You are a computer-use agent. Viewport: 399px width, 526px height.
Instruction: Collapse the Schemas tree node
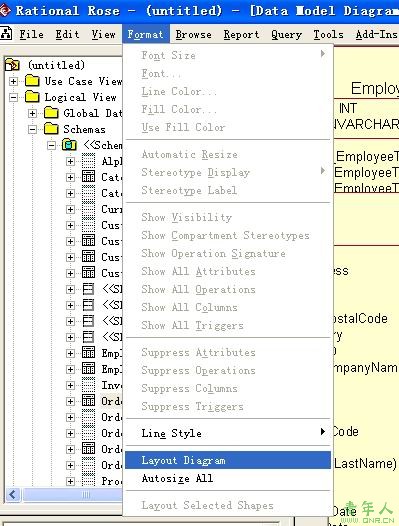click(33, 129)
